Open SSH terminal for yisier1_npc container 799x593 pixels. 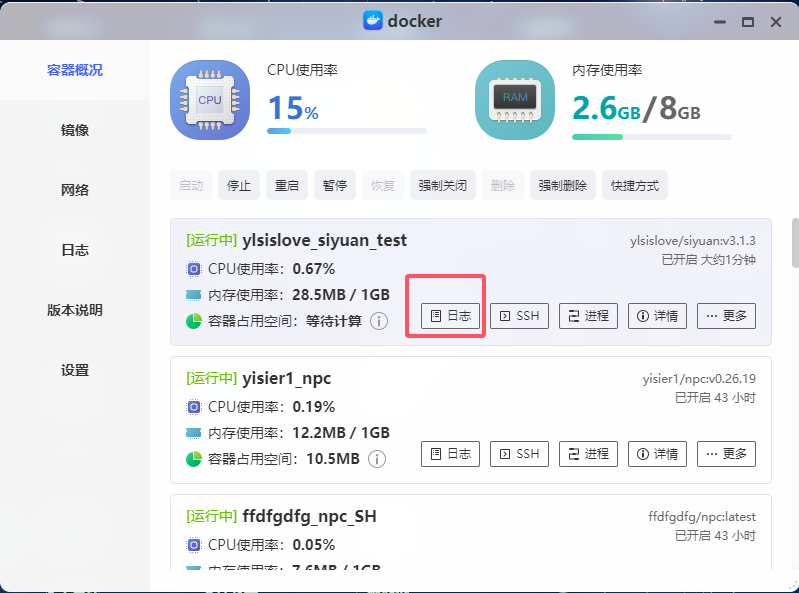(519, 454)
